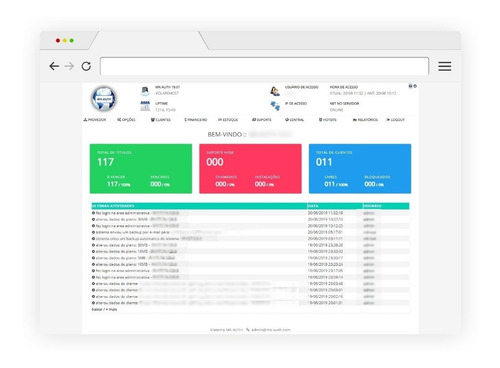Click the MK-AUTH globe logo
500x368 pixels.
coord(104,99)
